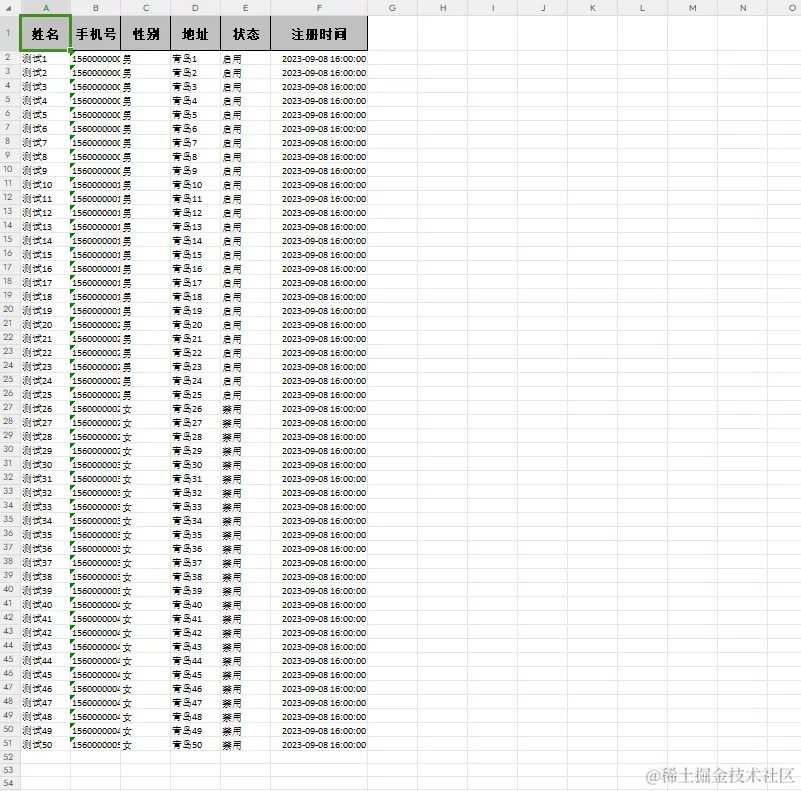Select column B header
Image resolution: width=801 pixels, height=791 pixels.
(x=96, y=8)
